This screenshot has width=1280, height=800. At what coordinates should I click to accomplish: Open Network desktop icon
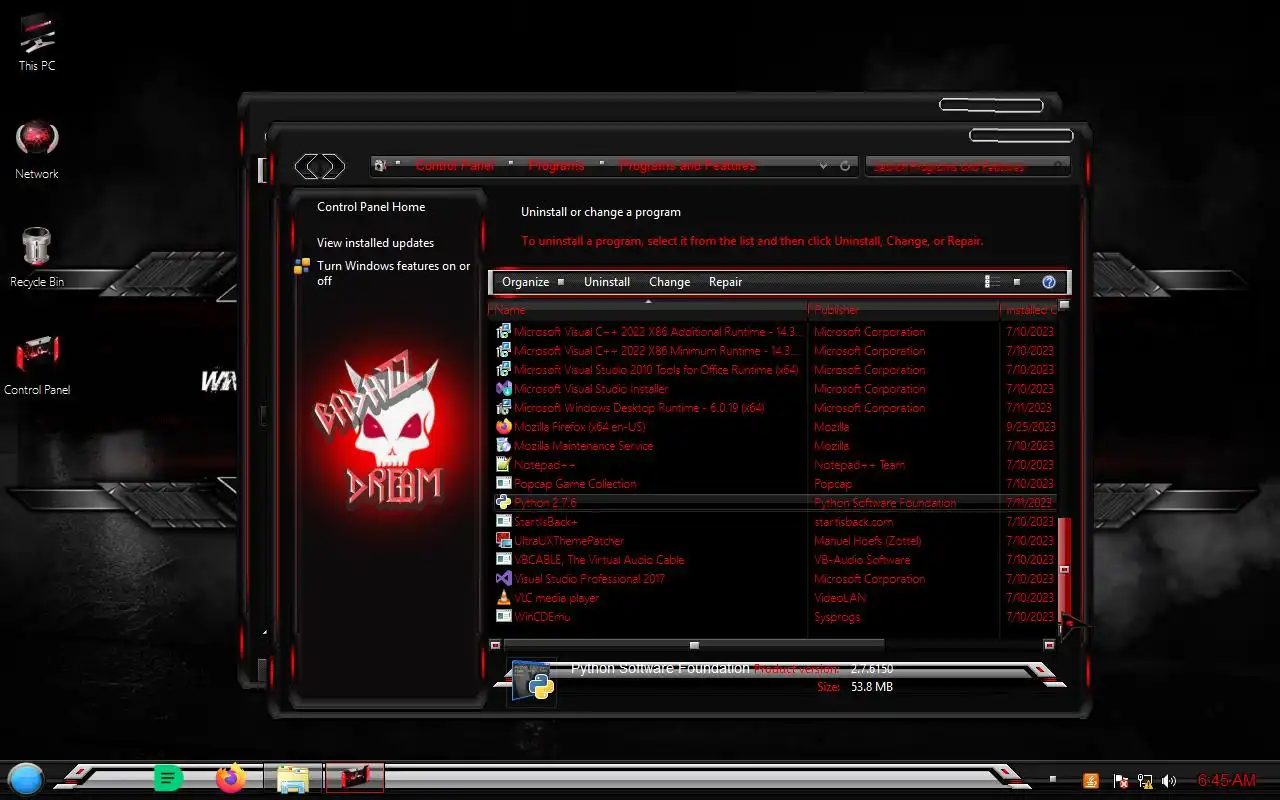coord(37,150)
